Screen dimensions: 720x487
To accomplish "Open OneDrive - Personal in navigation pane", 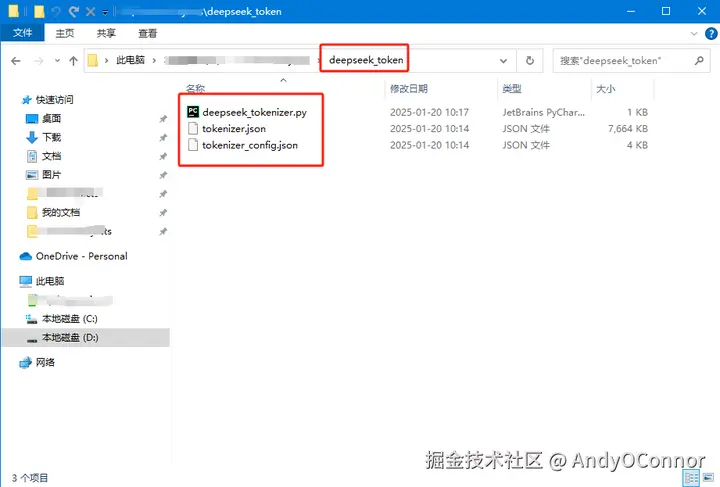I will tap(82, 256).
